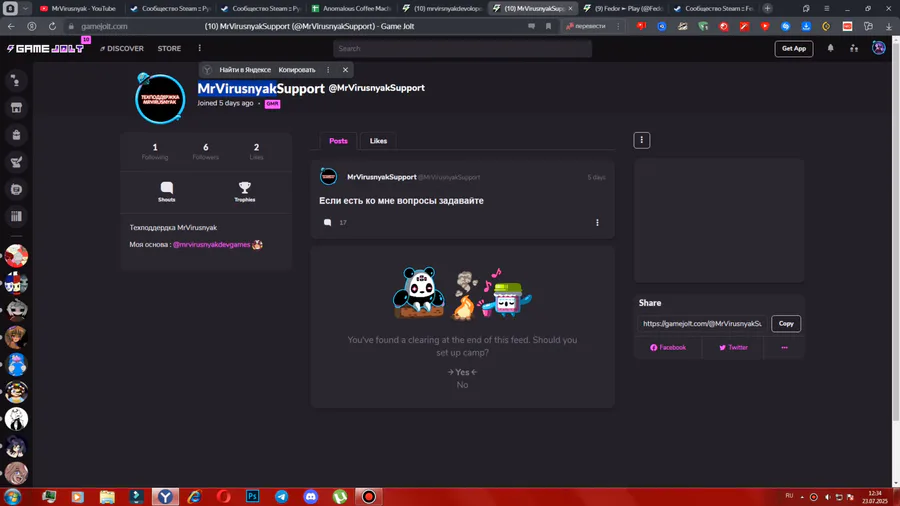Screen dimensions: 900x506
Task: Open the Trophies section
Action: click(245, 192)
